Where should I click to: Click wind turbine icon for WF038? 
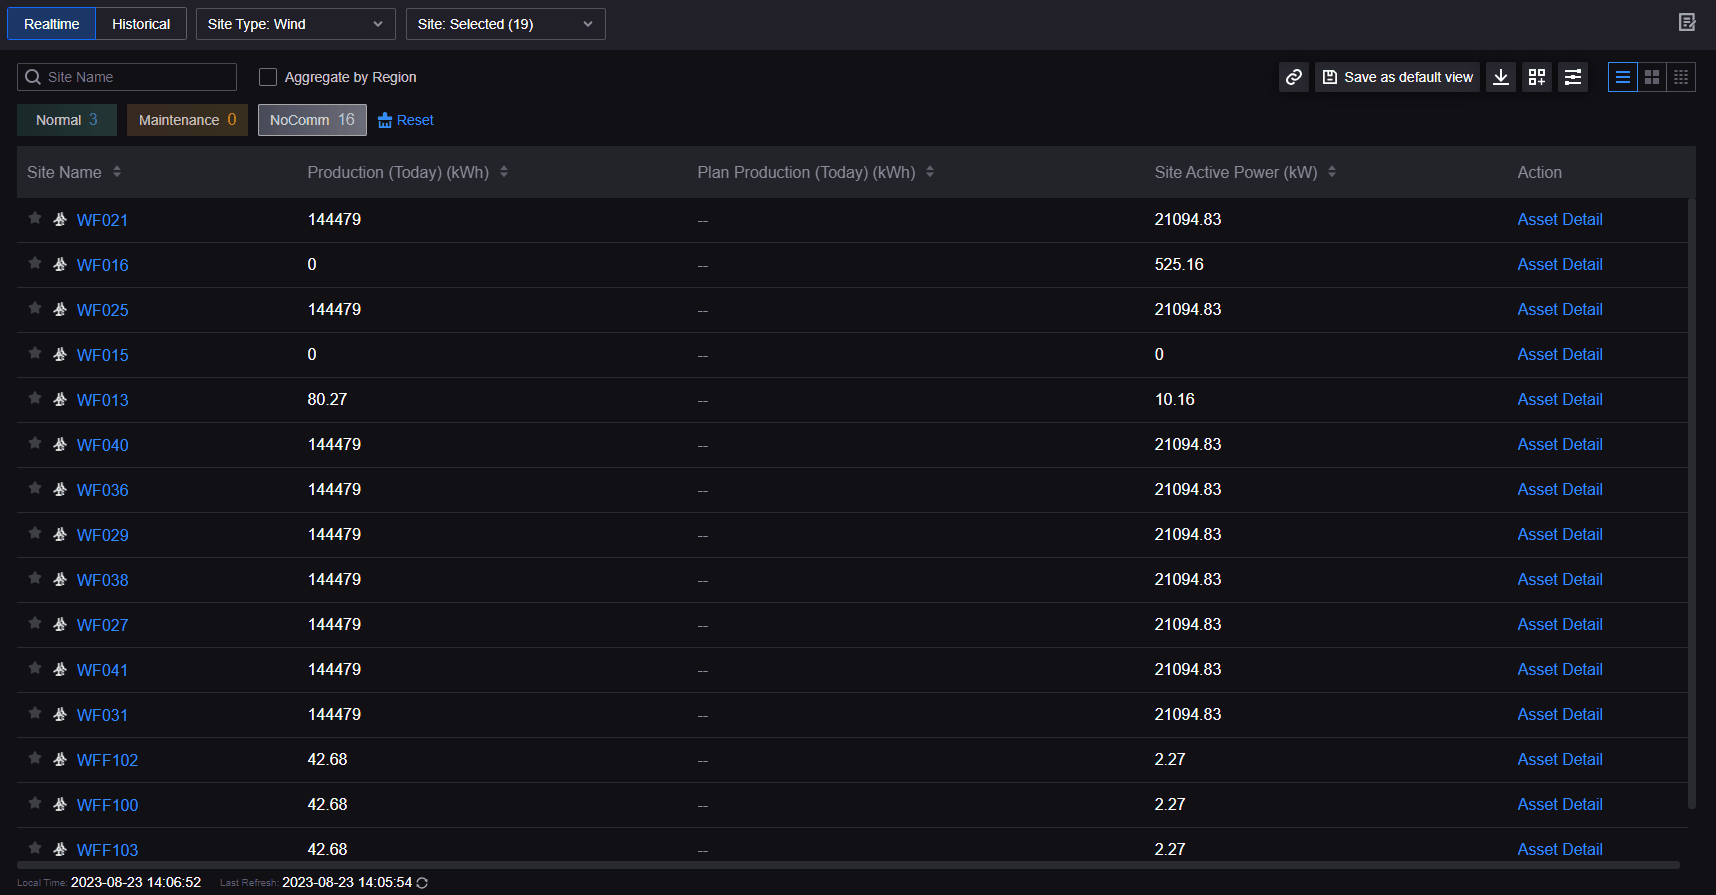[60, 579]
